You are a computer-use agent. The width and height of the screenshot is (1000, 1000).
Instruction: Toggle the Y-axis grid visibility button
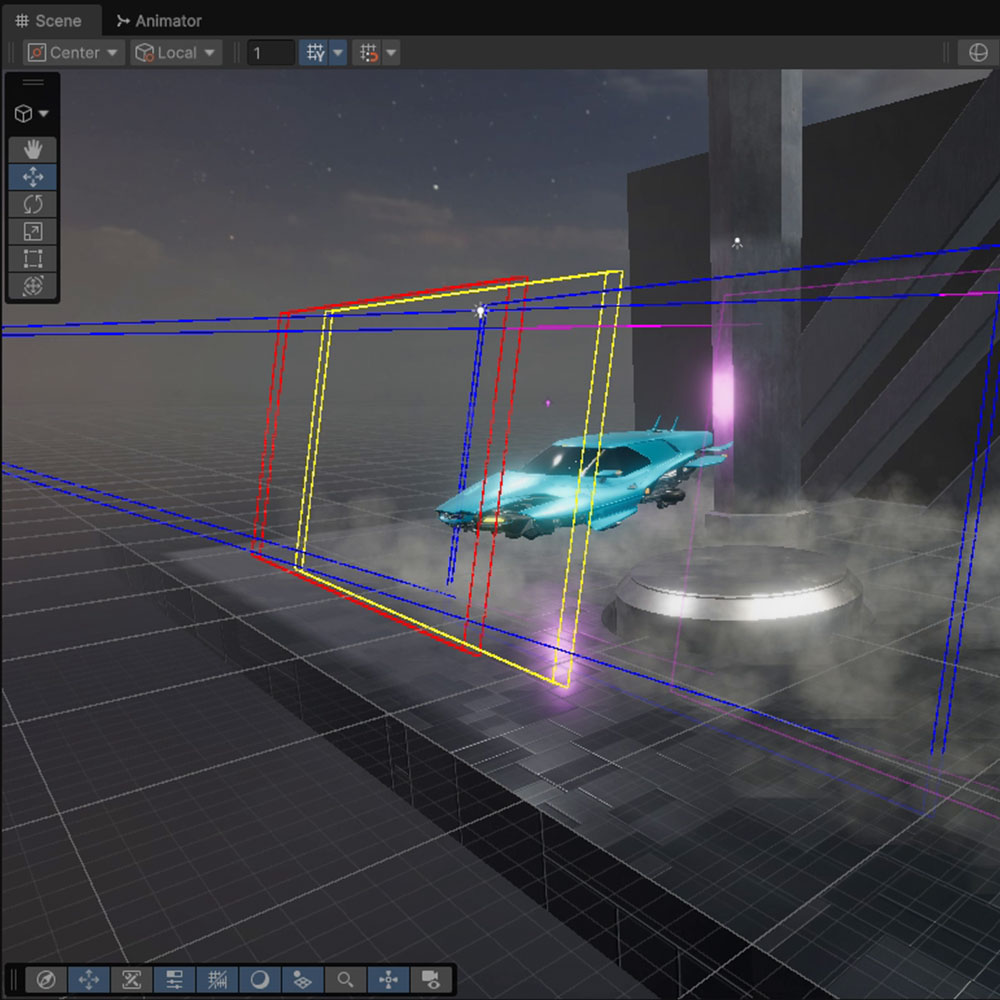click(x=315, y=52)
